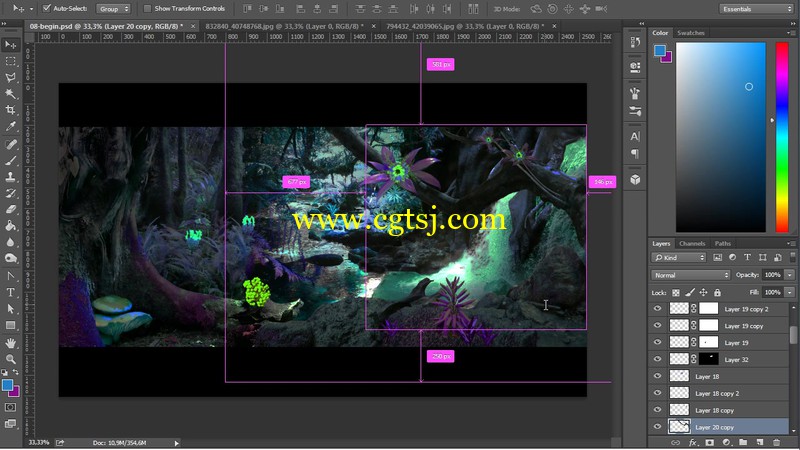Open status bar info arrow menu

177,443
